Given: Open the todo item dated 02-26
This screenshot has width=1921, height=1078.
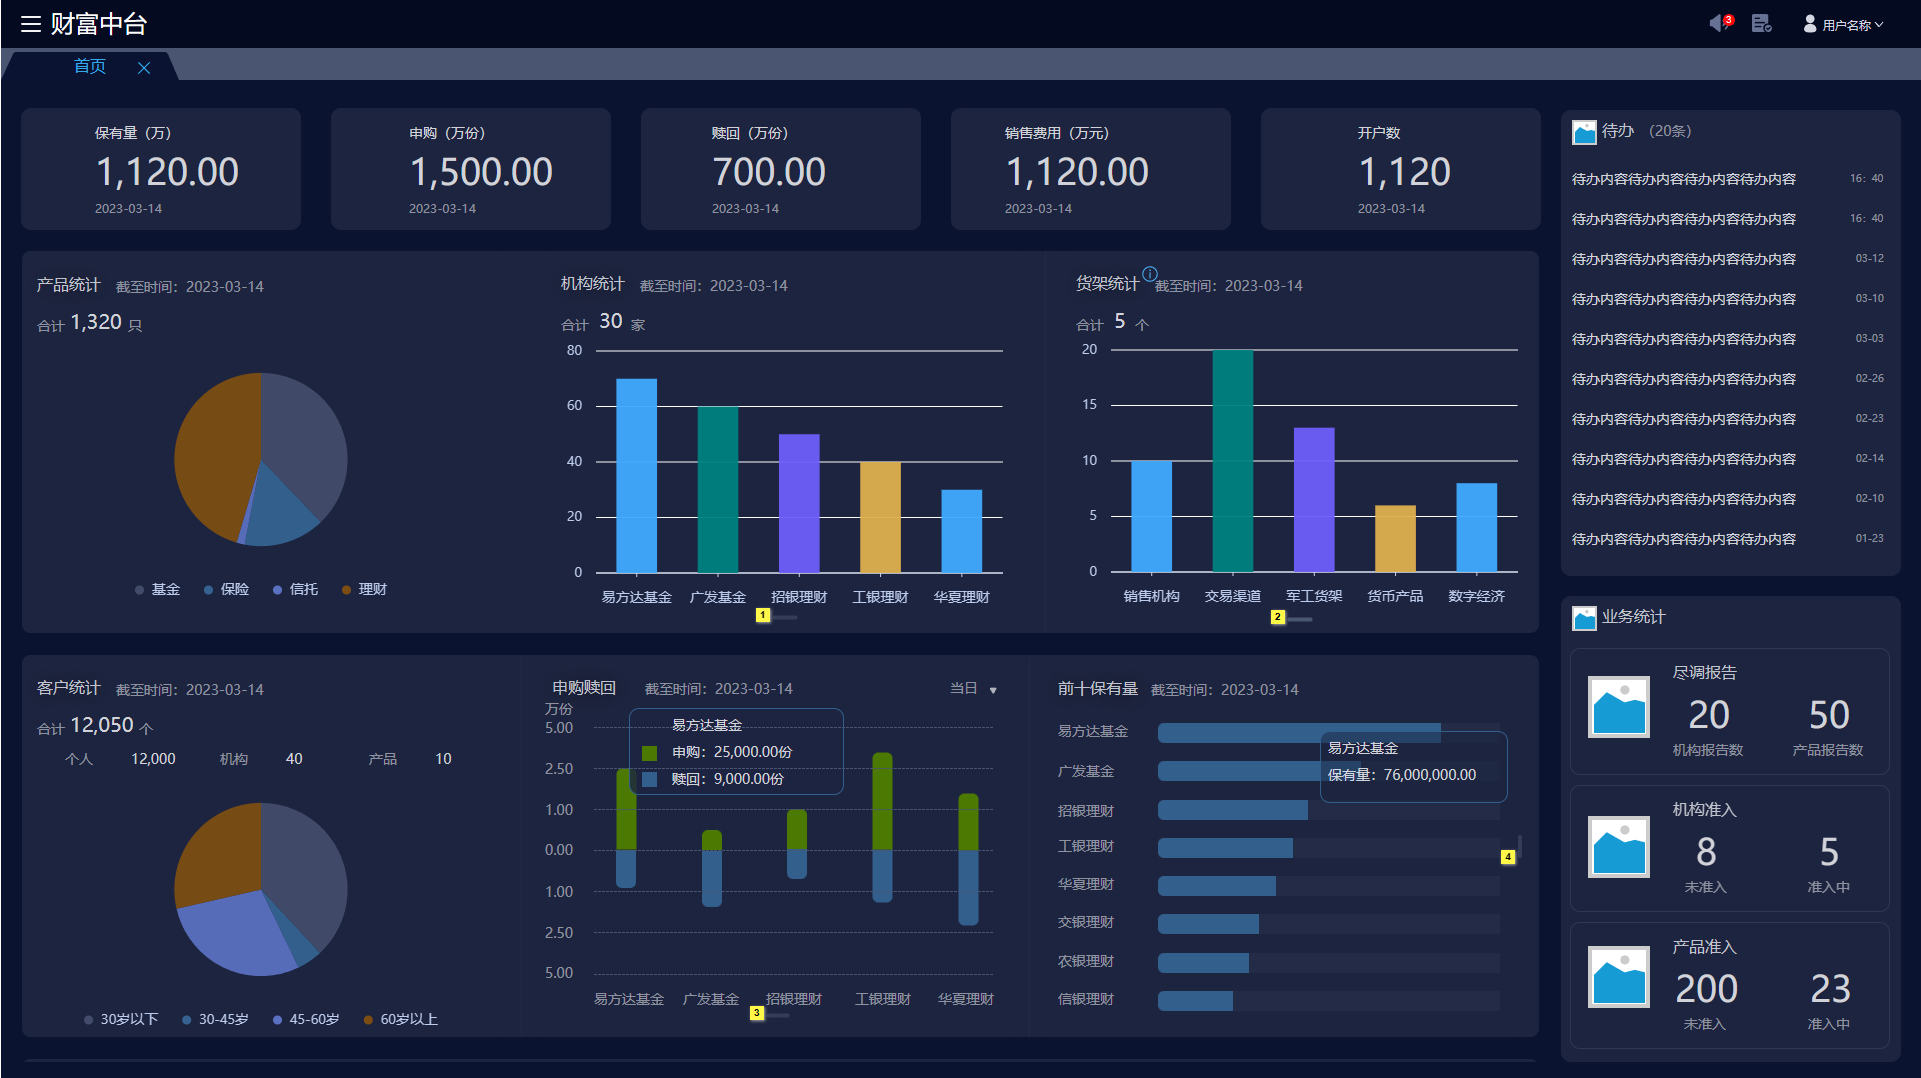Looking at the screenshot, I should pos(1728,379).
